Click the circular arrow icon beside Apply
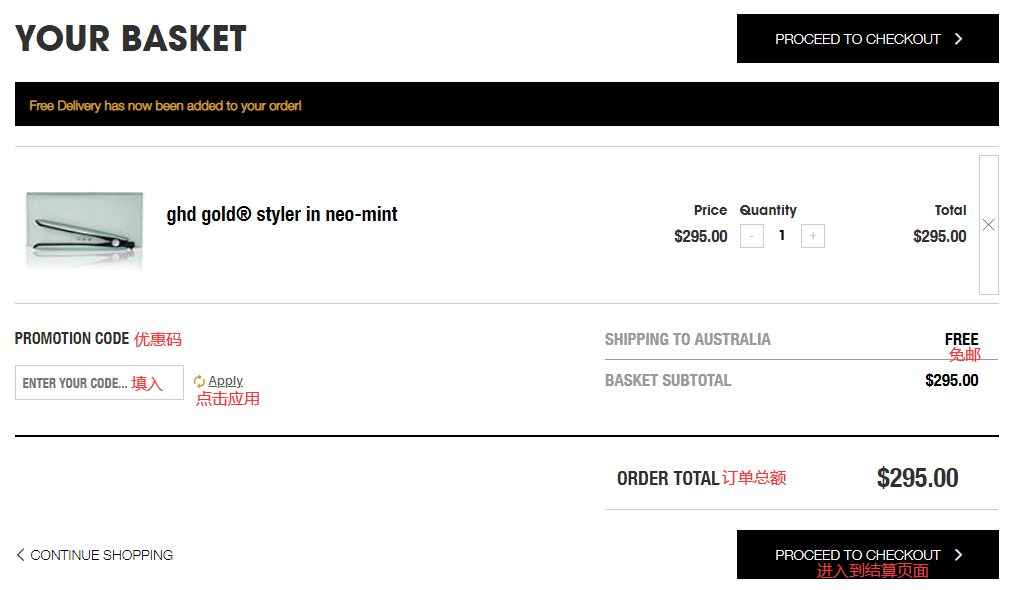The width and height of the screenshot is (1018, 590). click(x=199, y=381)
